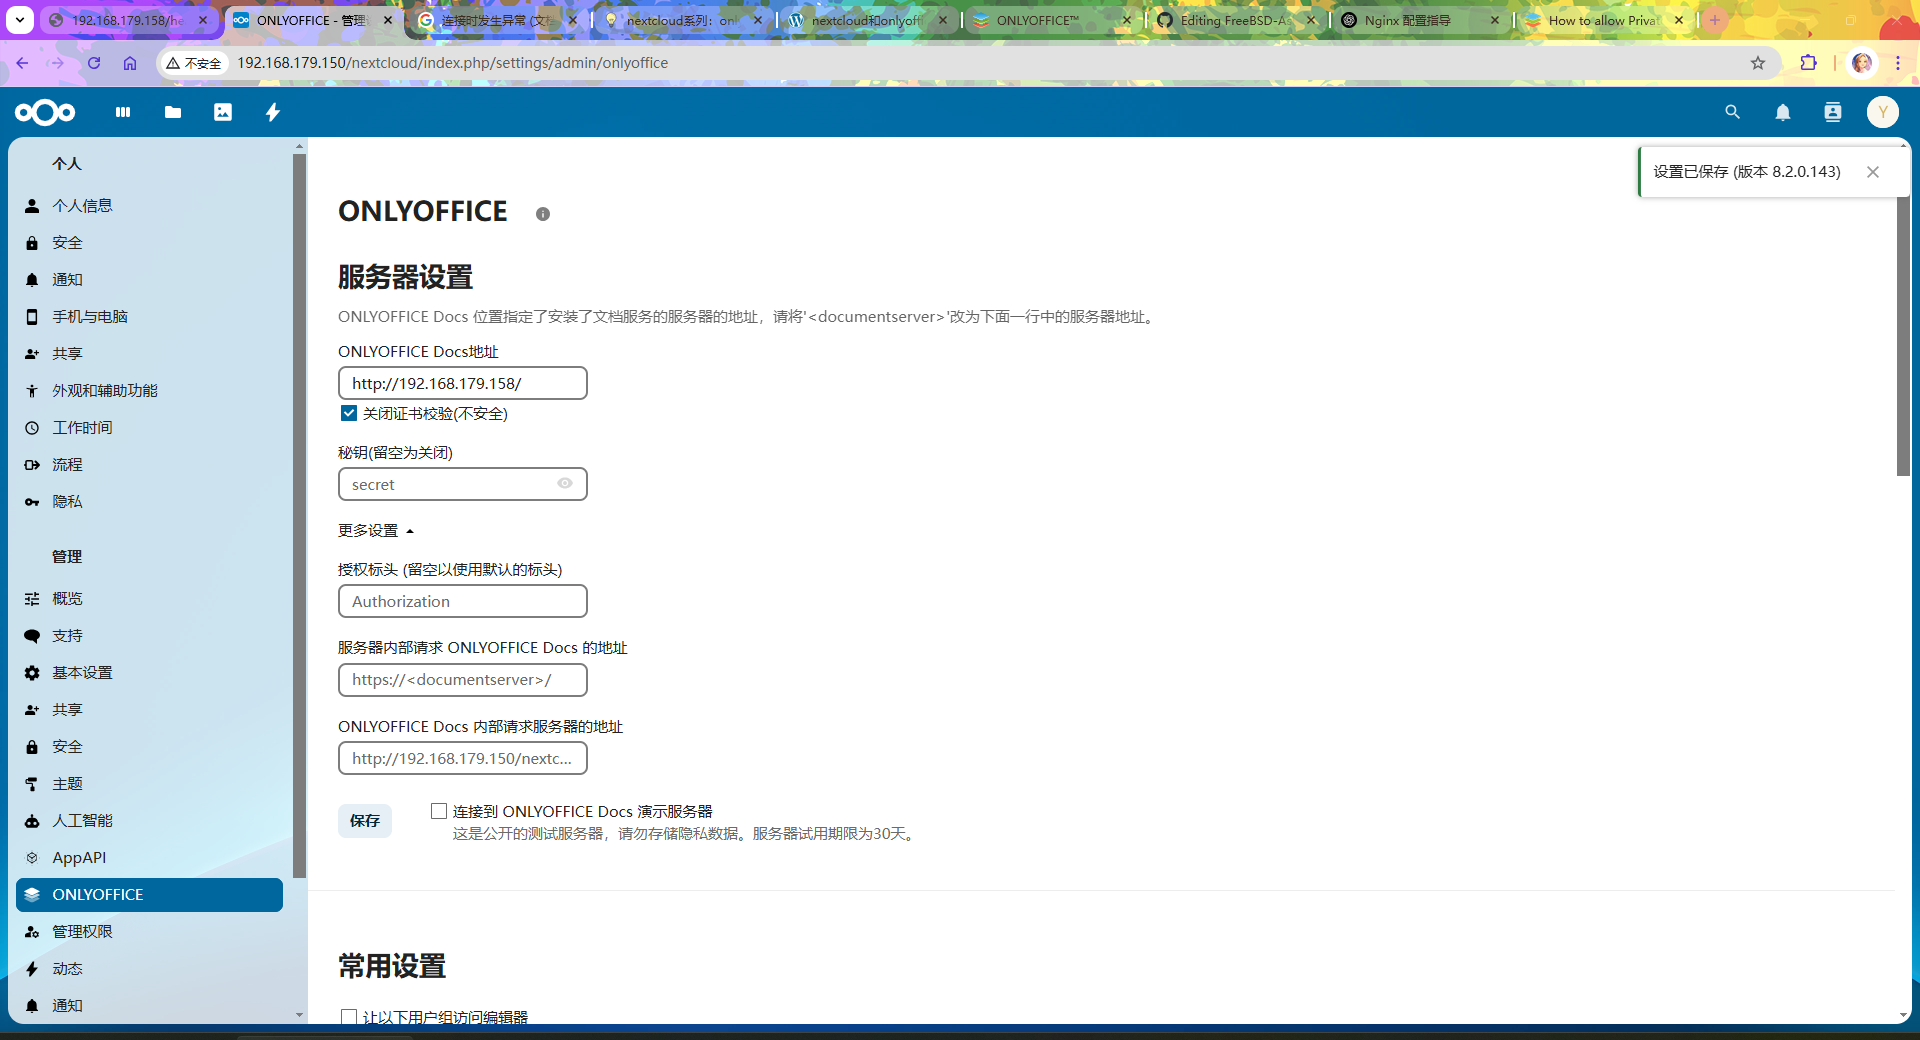
Task: Open 工作时间 settings
Action: tap(149, 428)
